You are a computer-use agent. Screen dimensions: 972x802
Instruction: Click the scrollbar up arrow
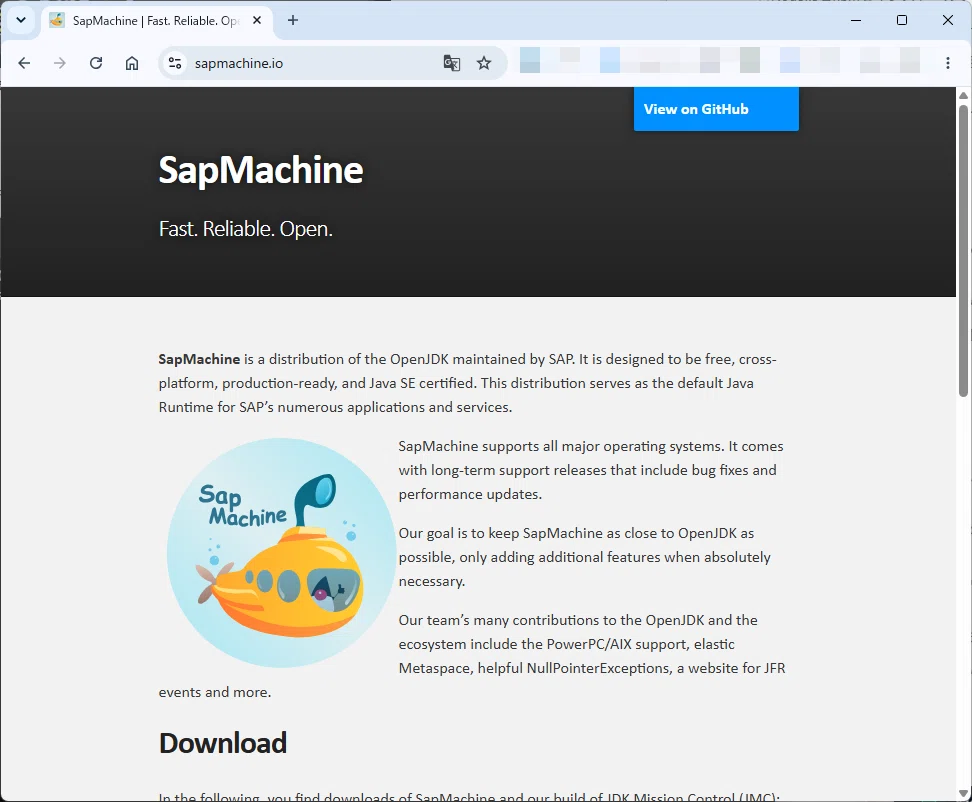963,95
